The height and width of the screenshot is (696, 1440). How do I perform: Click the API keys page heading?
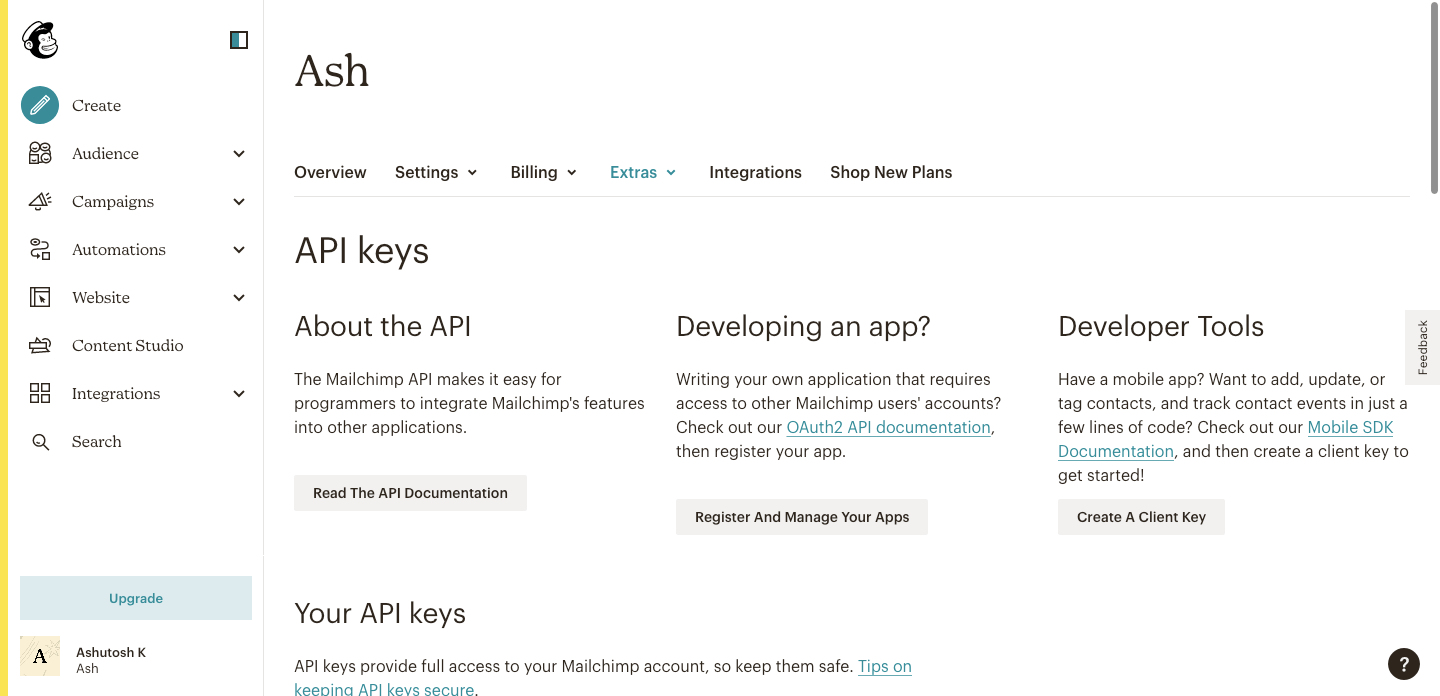pos(362,251)
